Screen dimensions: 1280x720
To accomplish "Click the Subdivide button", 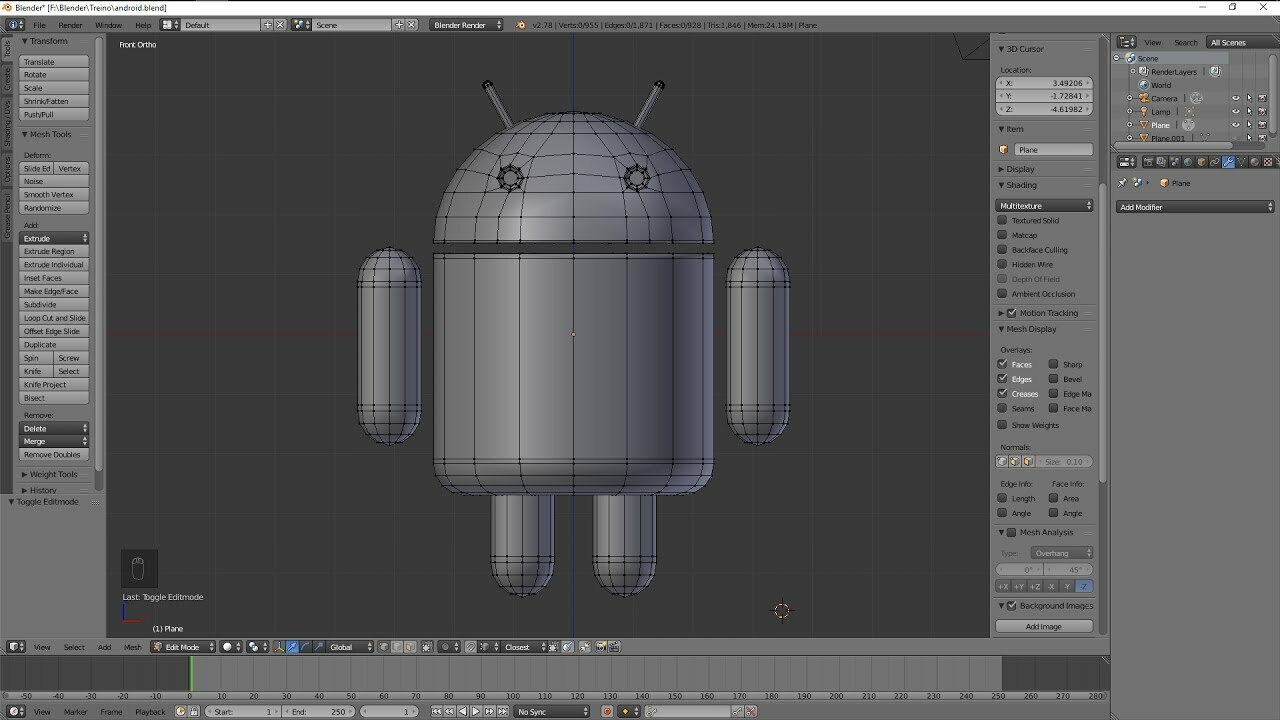I will pyautogui.click(x=55, y=305).
